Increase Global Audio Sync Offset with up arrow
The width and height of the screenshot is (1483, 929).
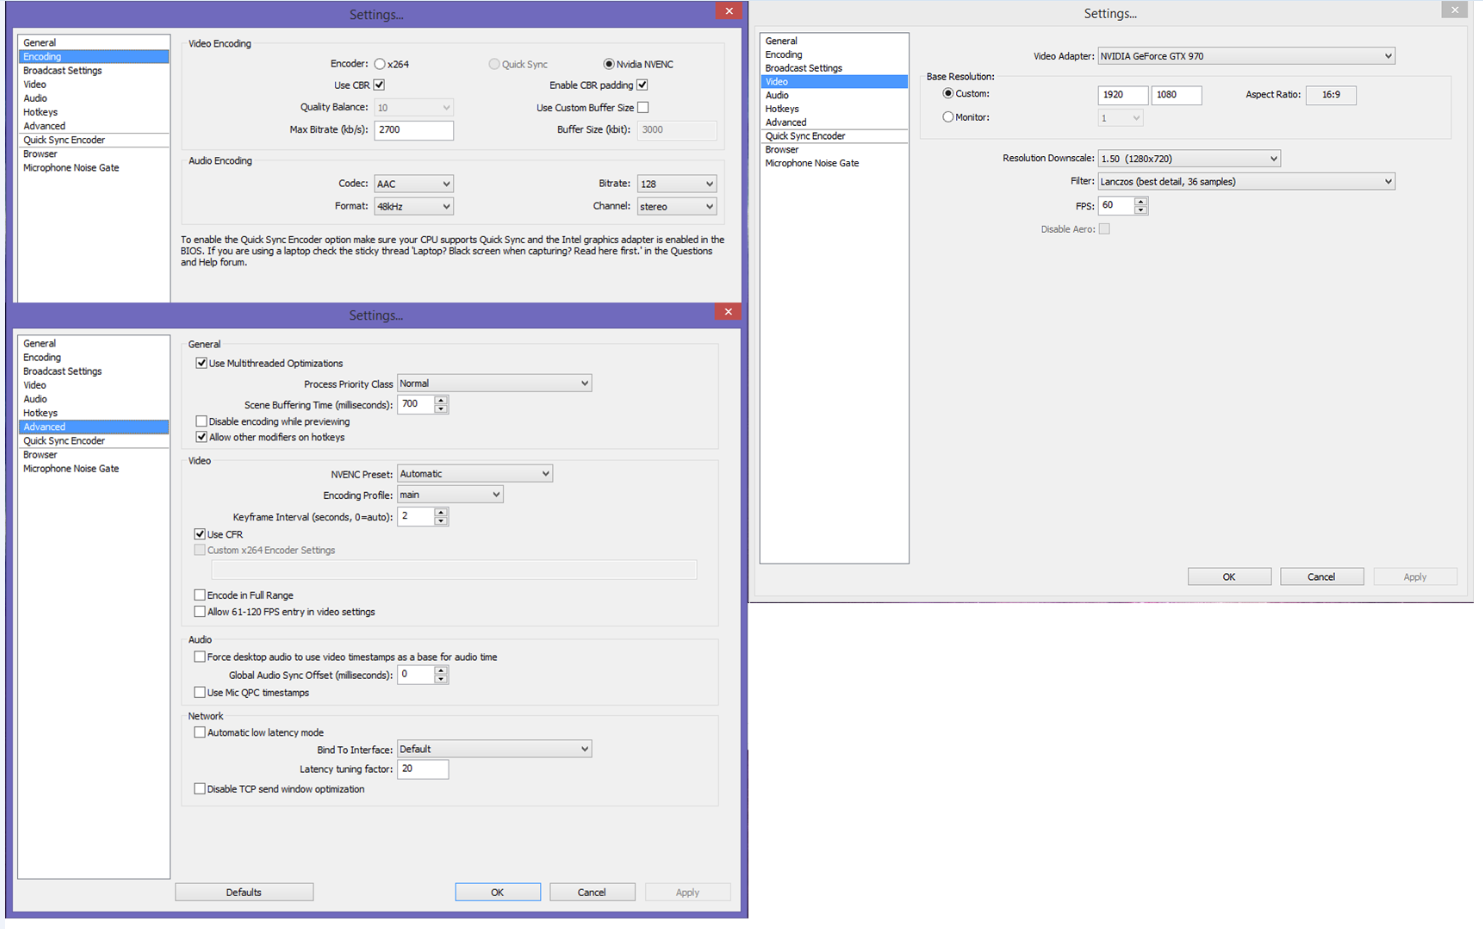click(441, 670)
